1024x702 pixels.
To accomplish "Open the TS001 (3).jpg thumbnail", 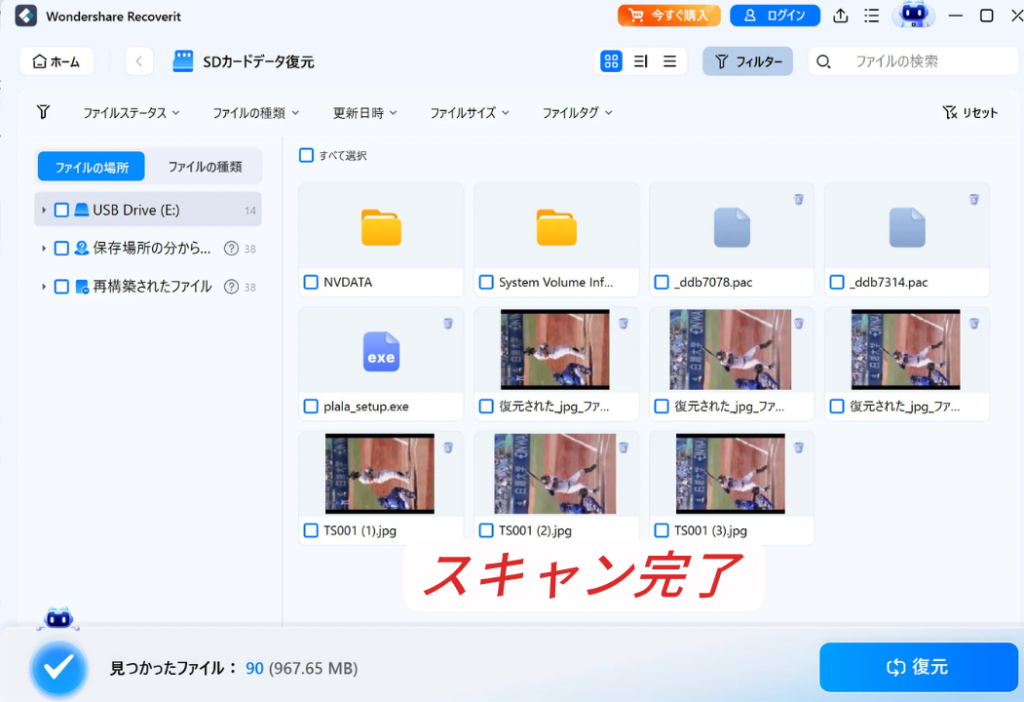I will [x=730, y=474].
